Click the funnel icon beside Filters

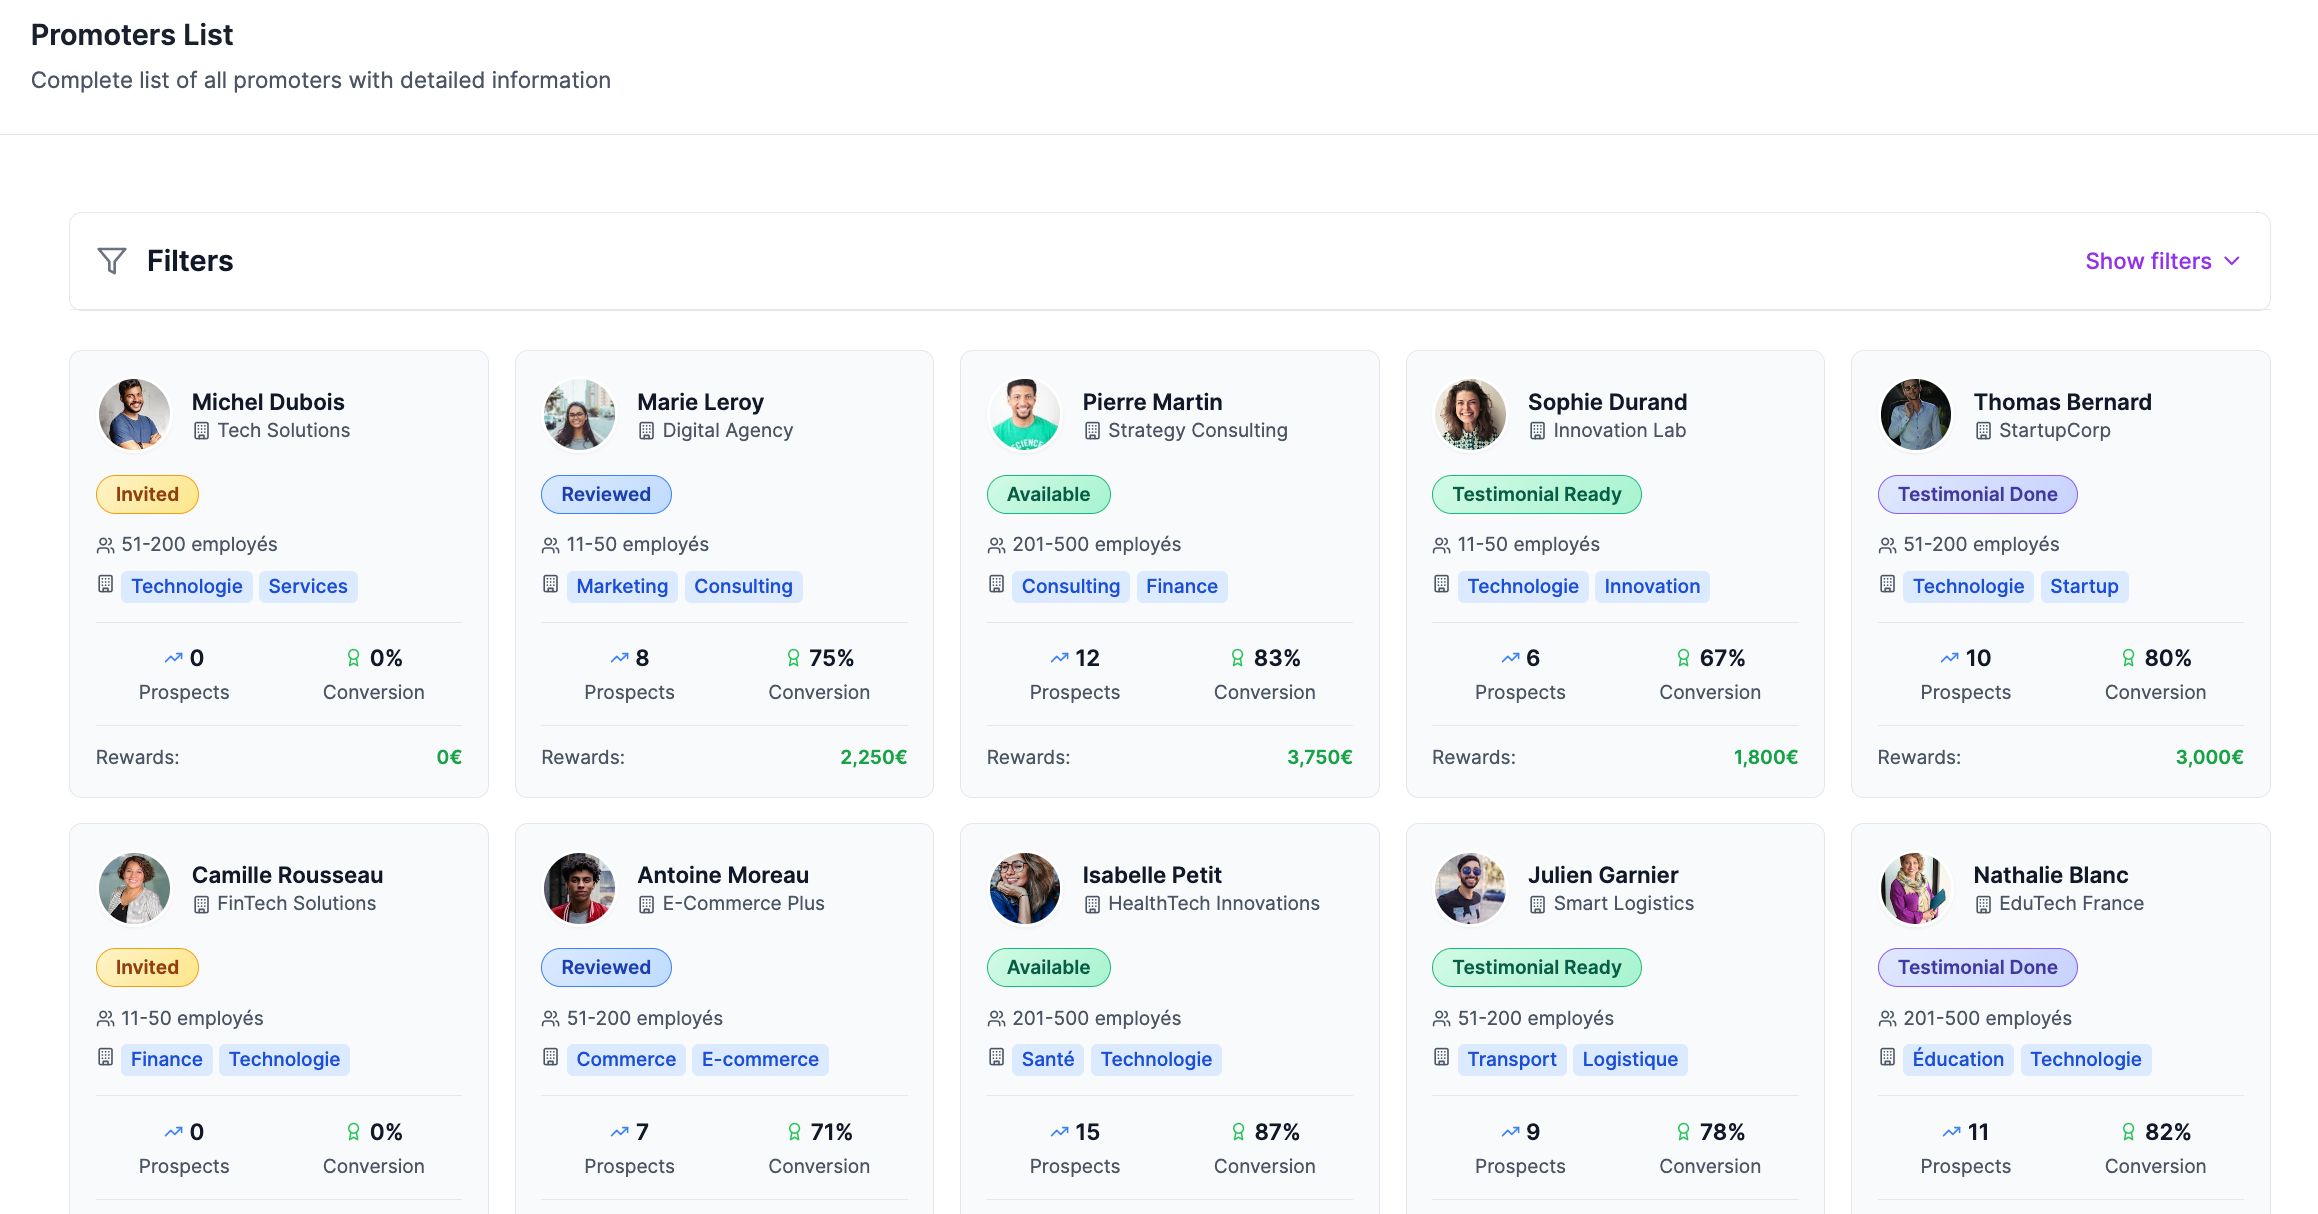112,261
